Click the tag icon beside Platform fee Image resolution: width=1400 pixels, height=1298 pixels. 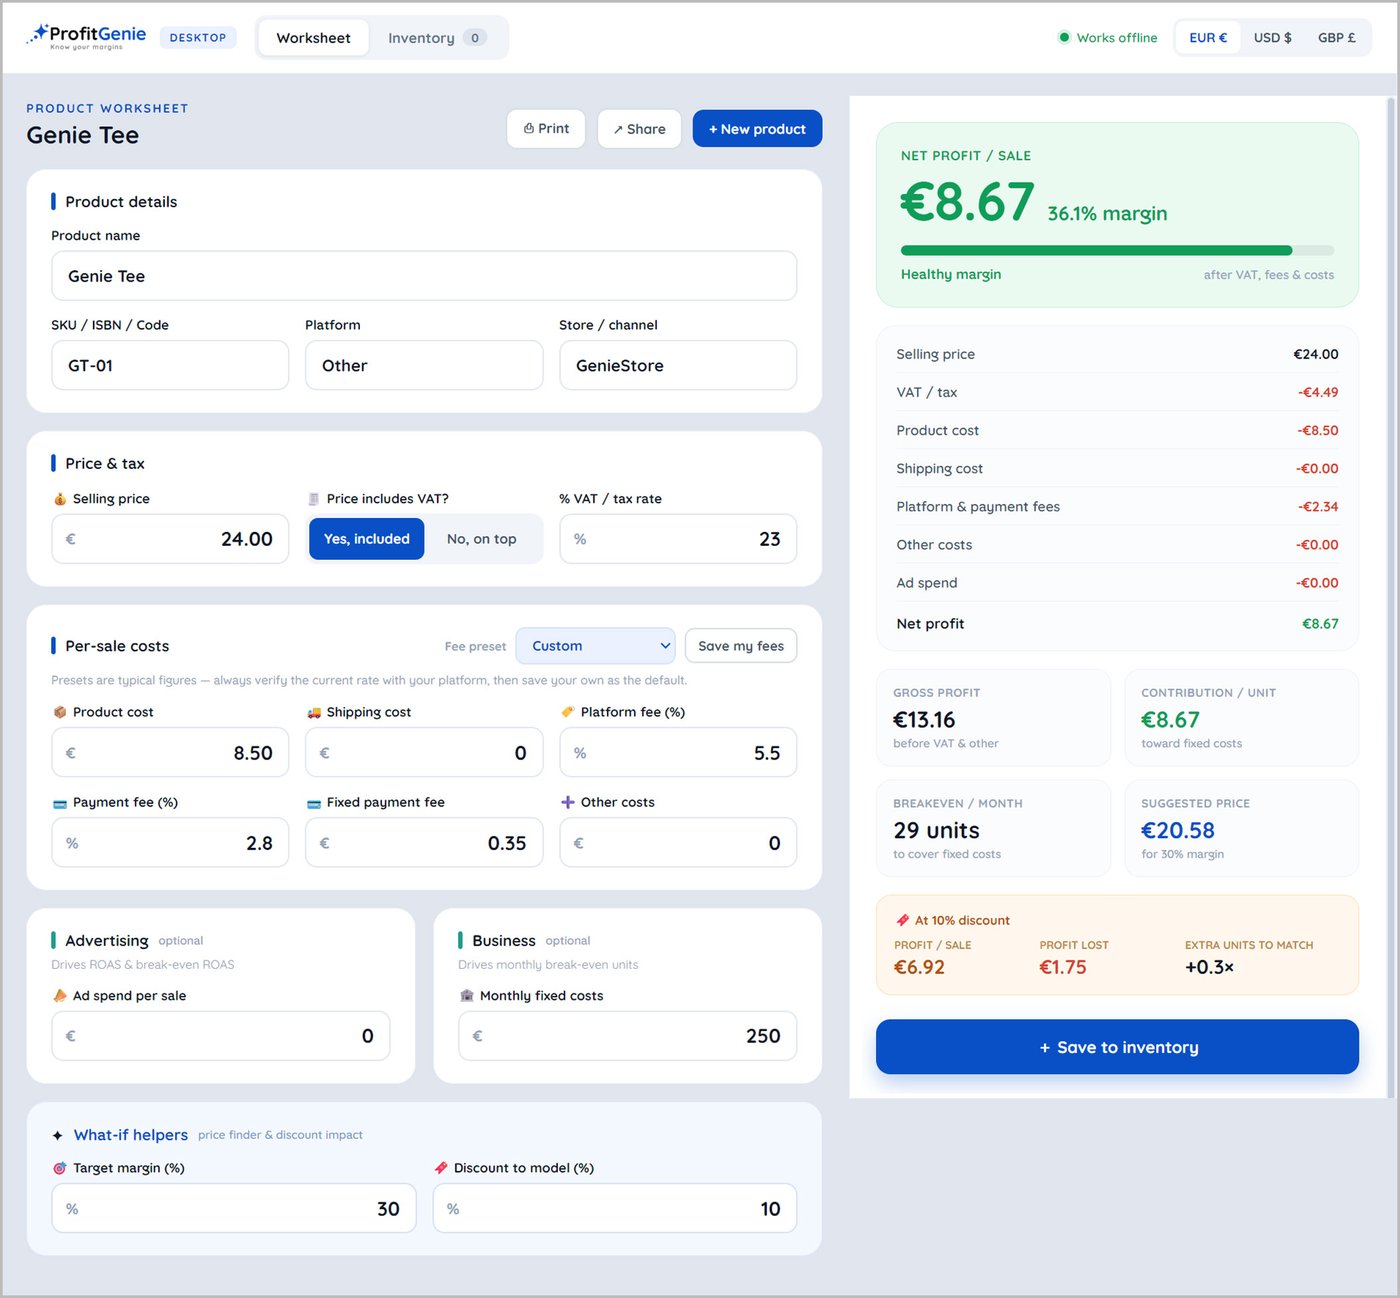[x=568, y=712]
